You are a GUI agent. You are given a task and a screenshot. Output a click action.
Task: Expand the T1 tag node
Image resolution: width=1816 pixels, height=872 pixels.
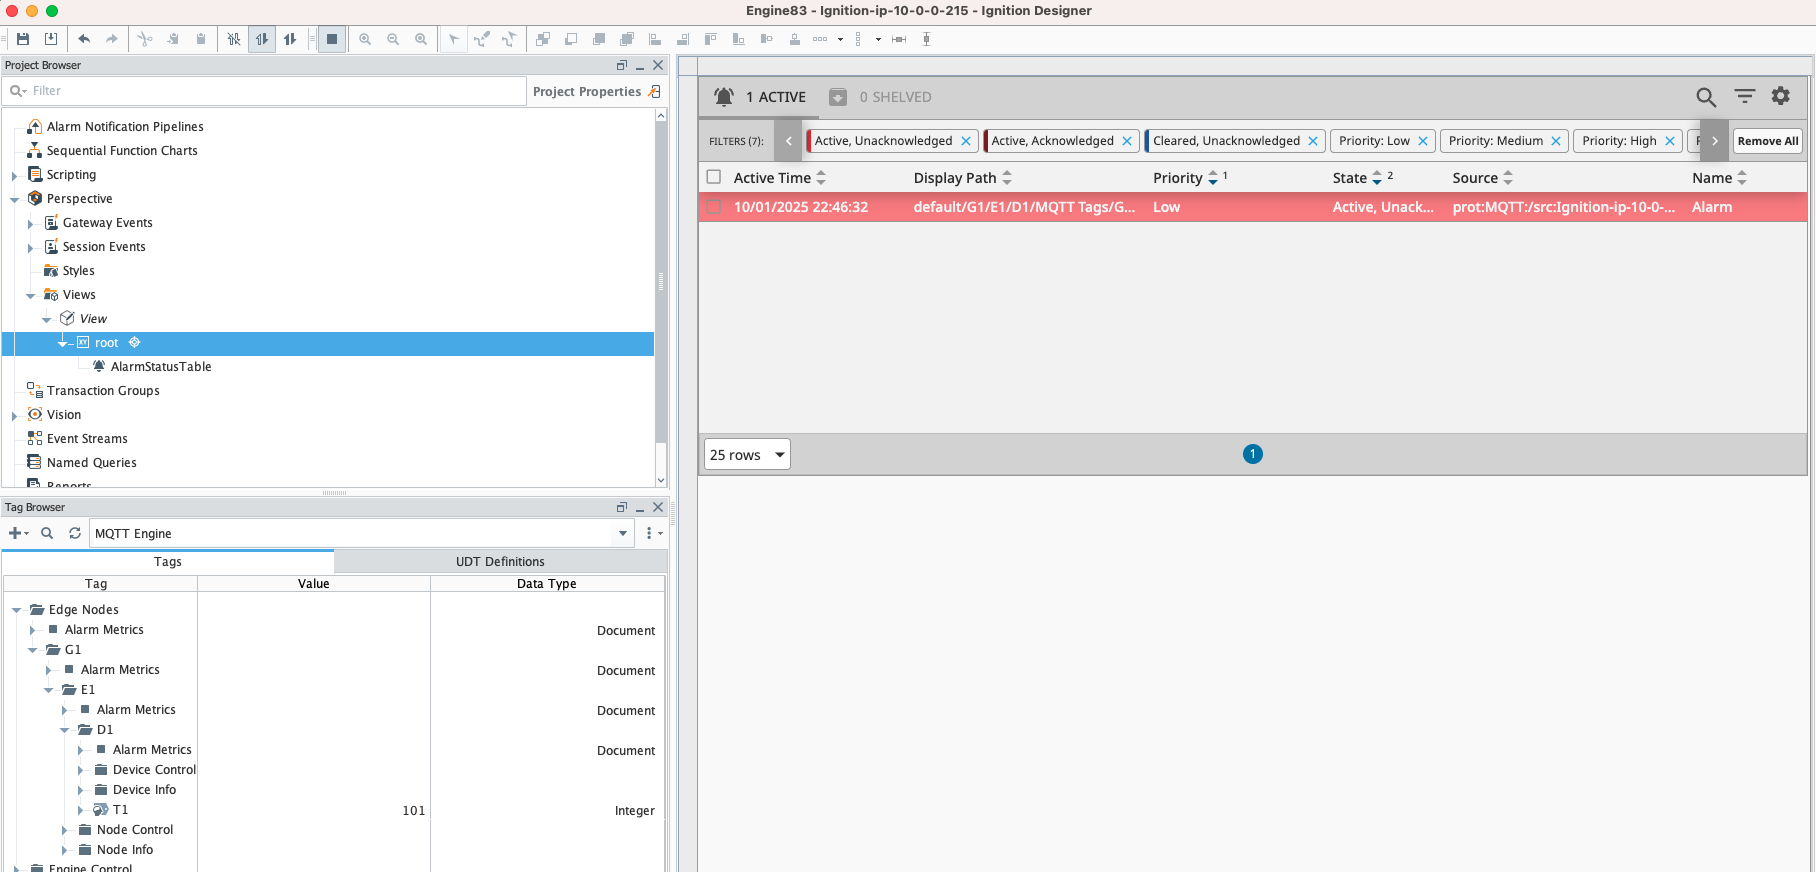(x=81, y=810)
